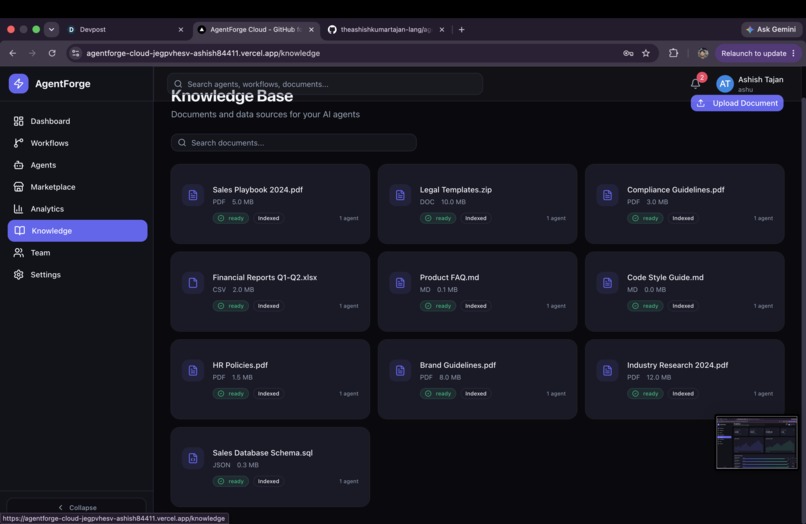Reload the page
Image resolution: width=806 pixels, height=524 pixels.
pyautogui.click(x=52, y=53)
